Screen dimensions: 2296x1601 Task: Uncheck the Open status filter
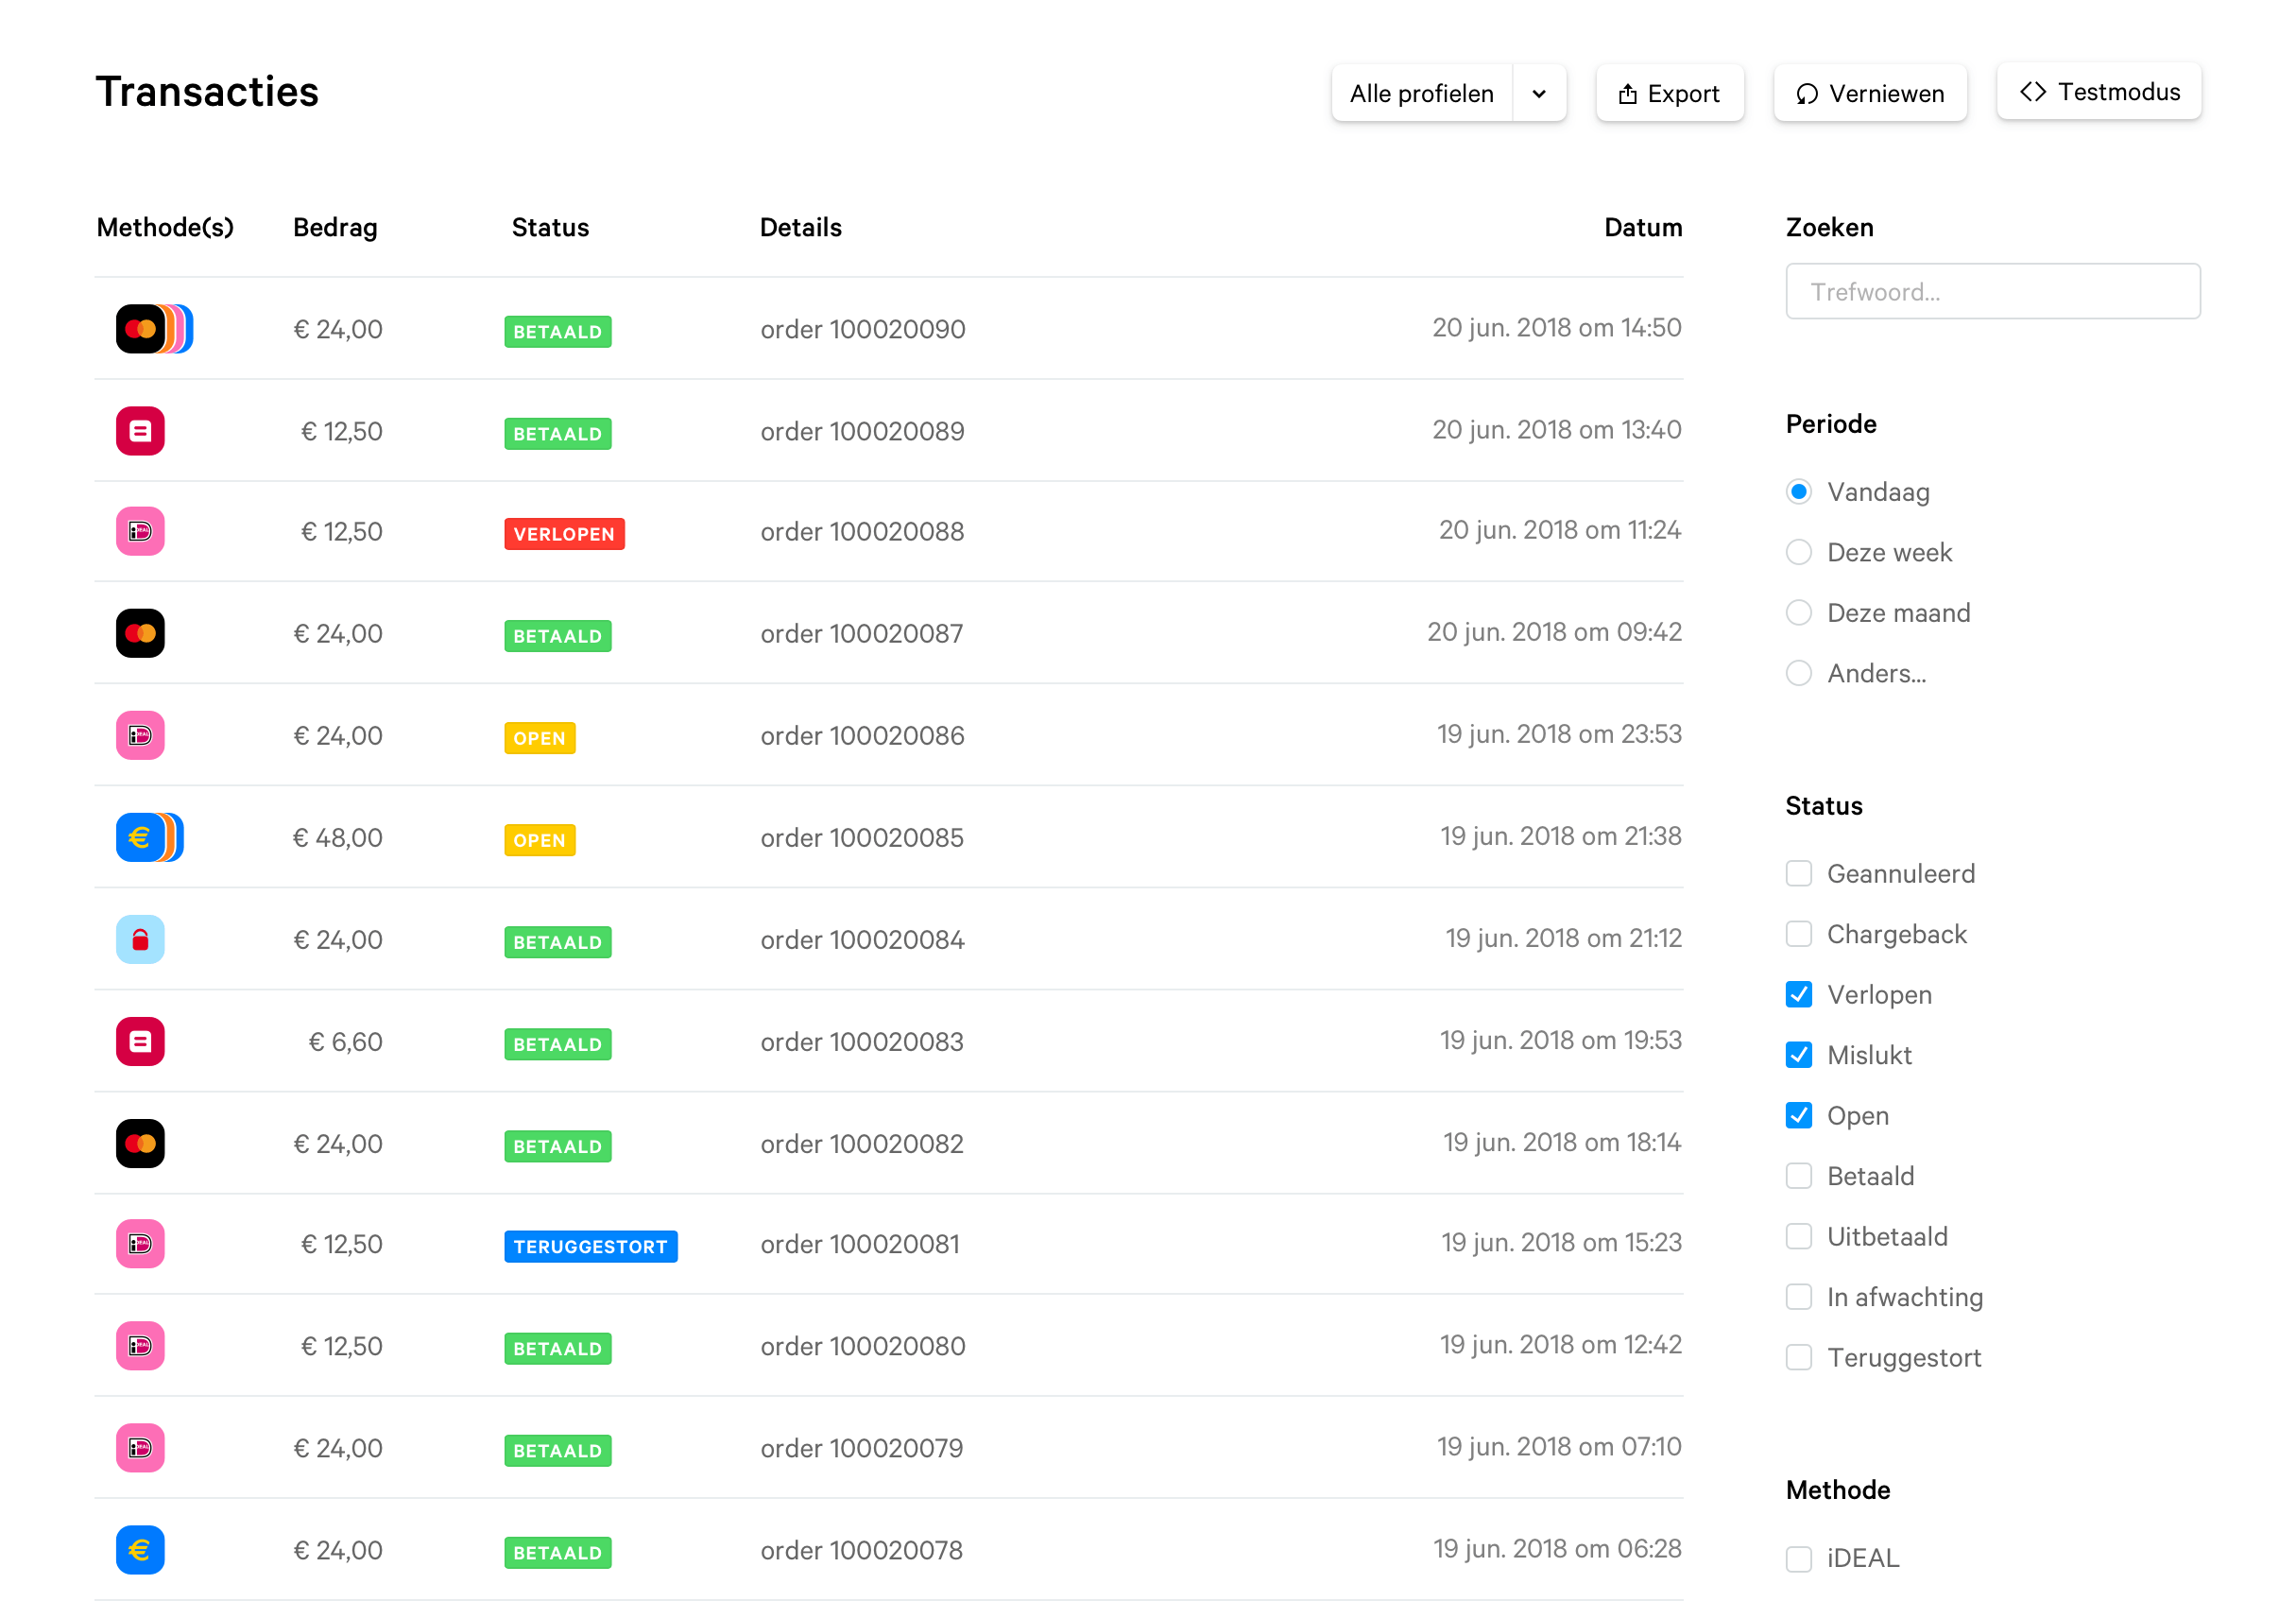coord(1798,1115)
